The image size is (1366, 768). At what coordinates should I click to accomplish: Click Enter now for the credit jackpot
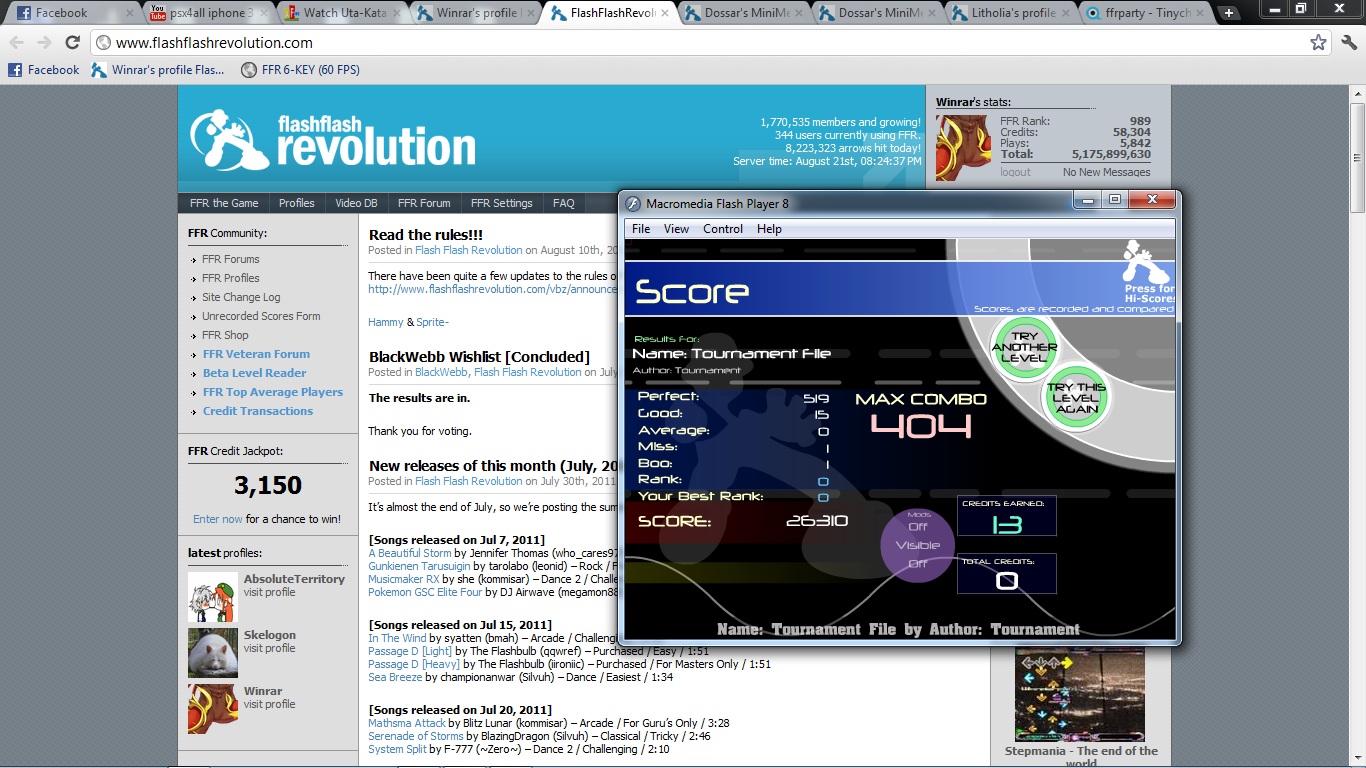(218, 519)
